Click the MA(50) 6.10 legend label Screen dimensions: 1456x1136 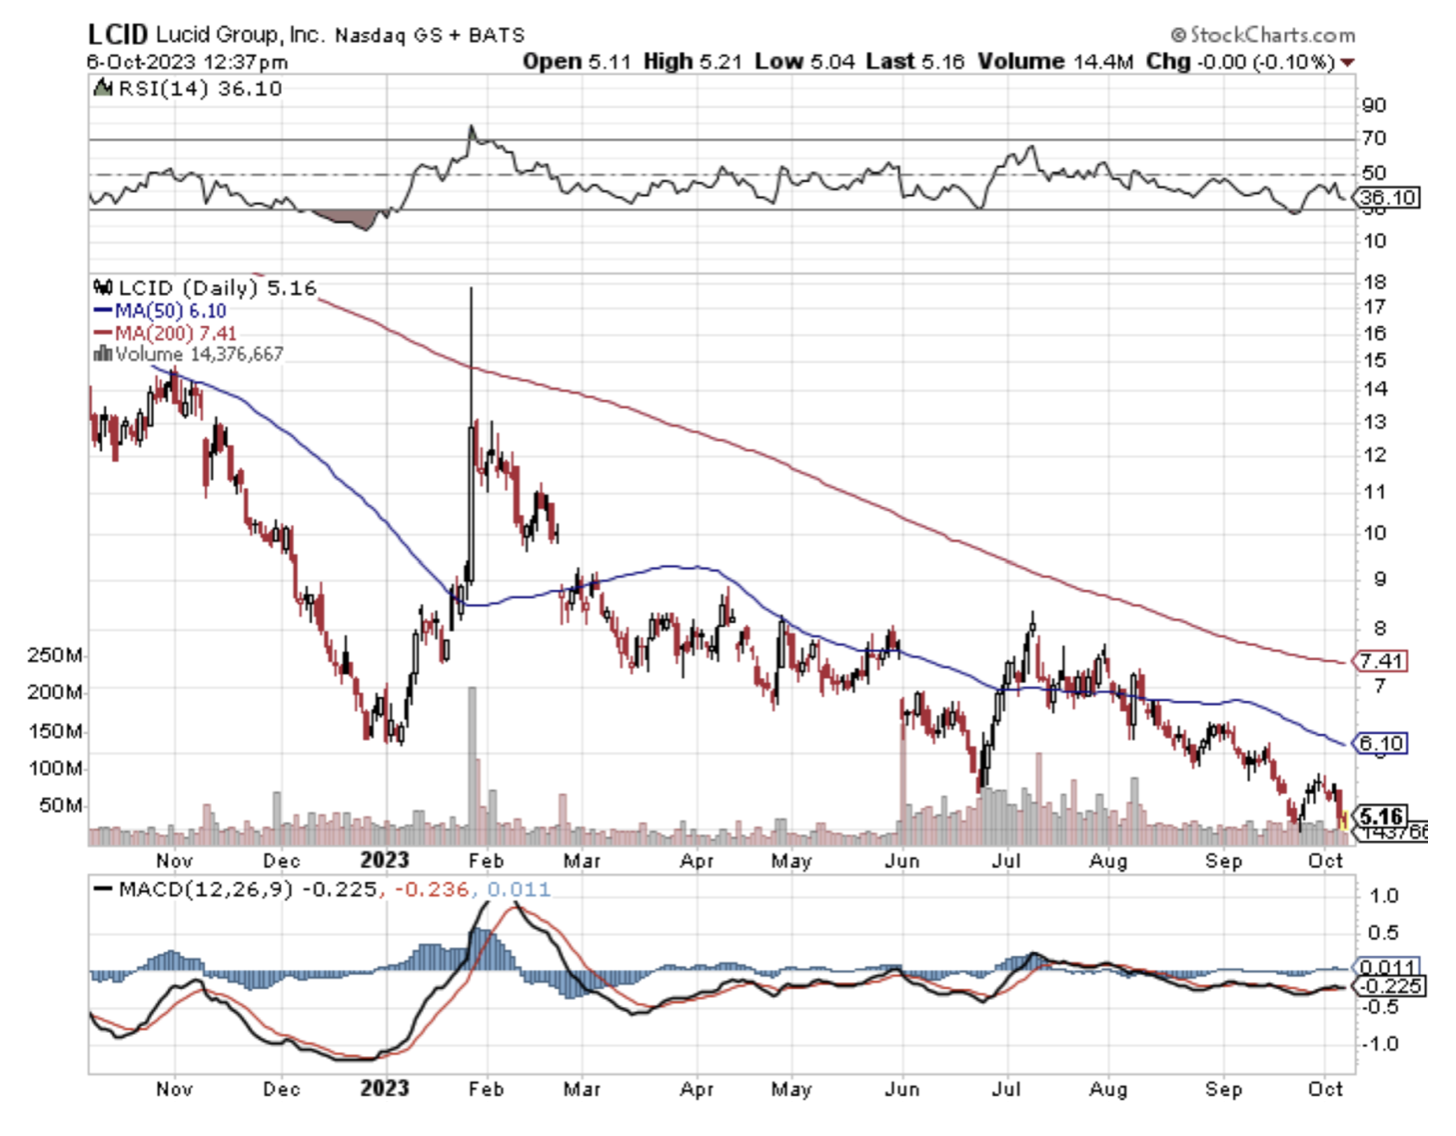[x=170, y=311]
